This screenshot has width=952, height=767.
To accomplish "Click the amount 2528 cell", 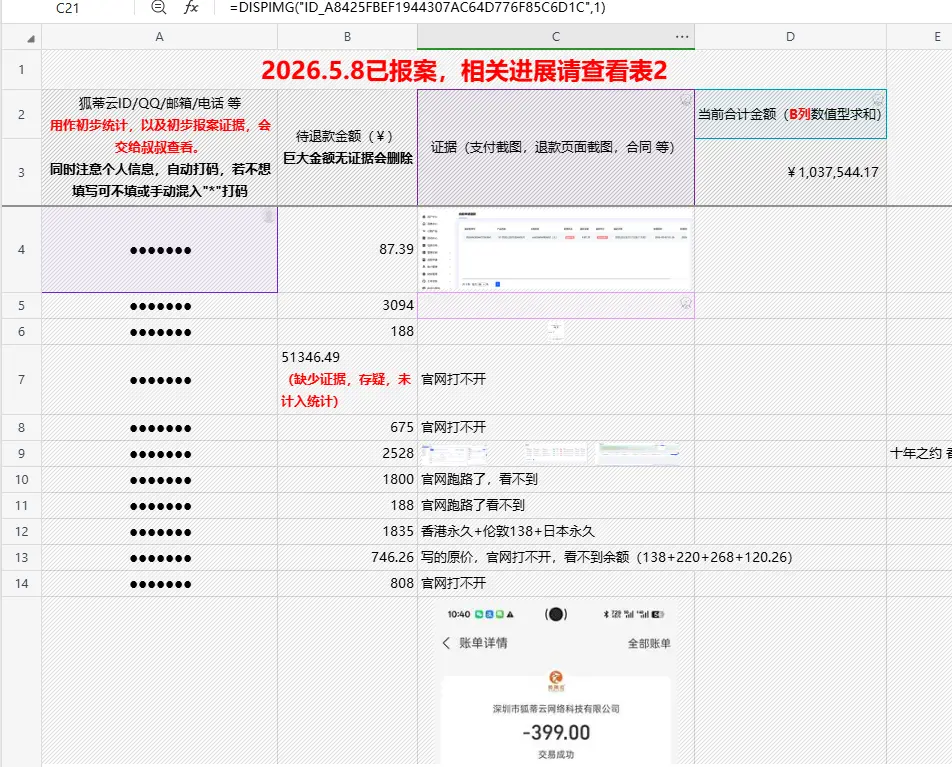I will click(x=347, y=454).
